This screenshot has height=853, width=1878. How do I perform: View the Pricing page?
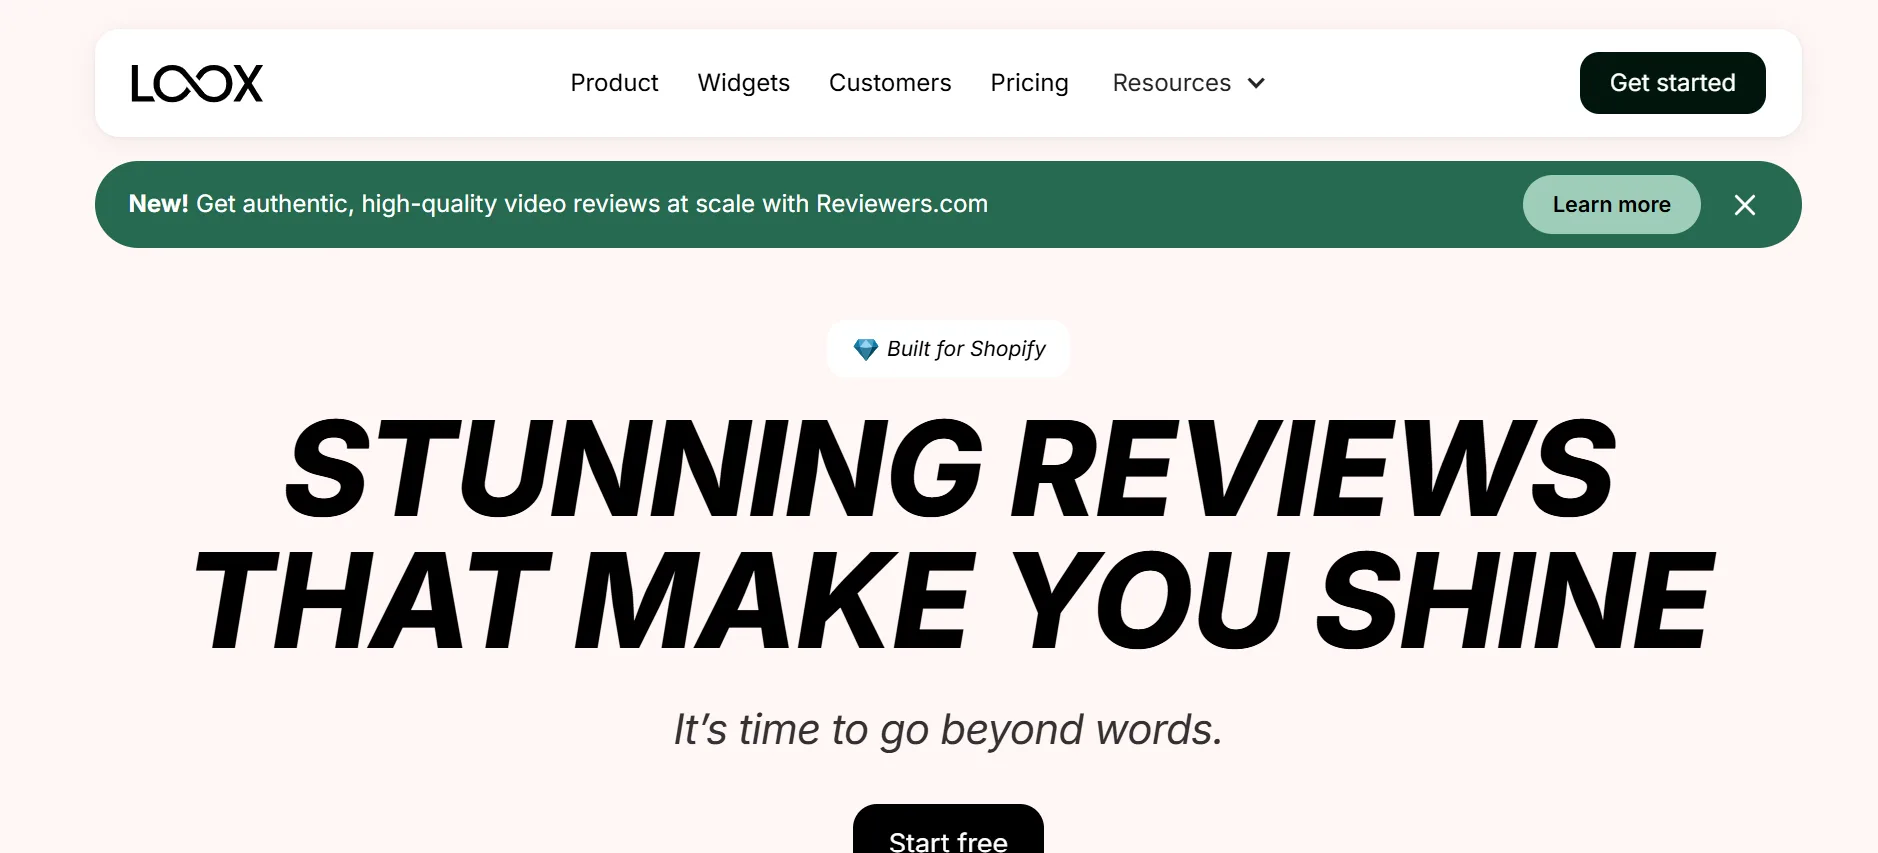pos(1029,83)
